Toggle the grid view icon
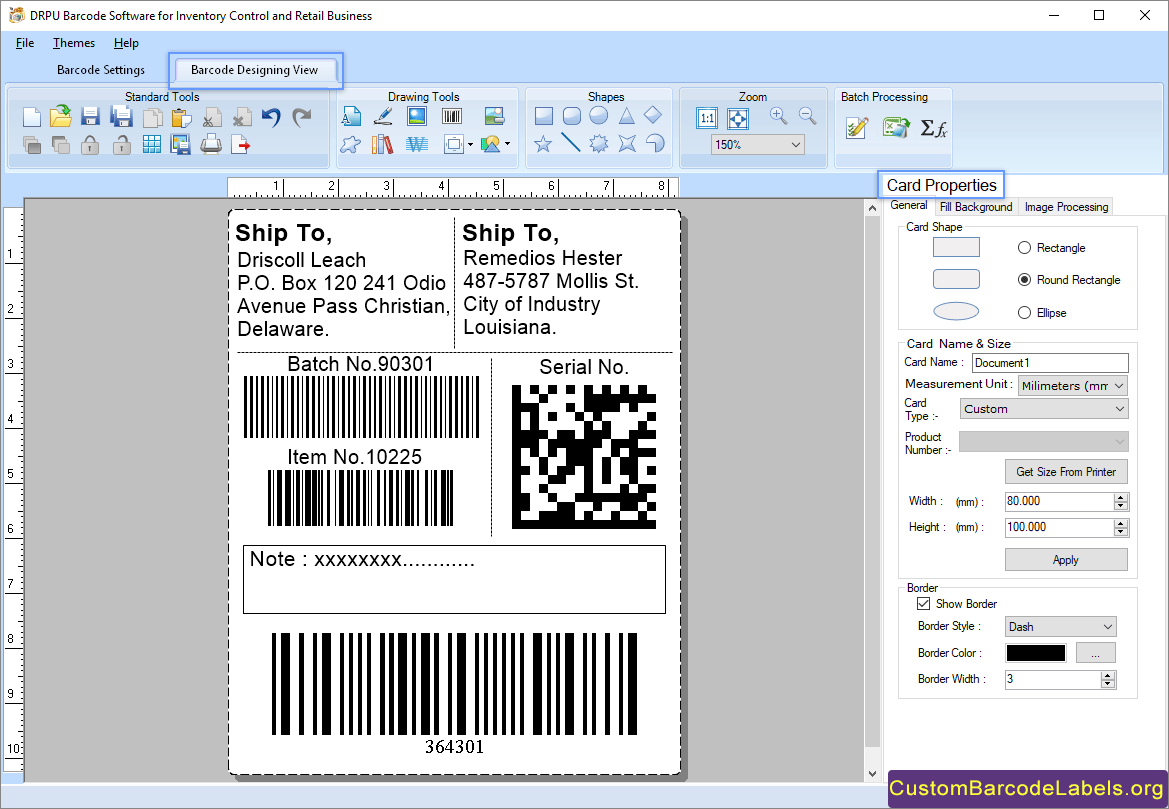 click(151, 145)
